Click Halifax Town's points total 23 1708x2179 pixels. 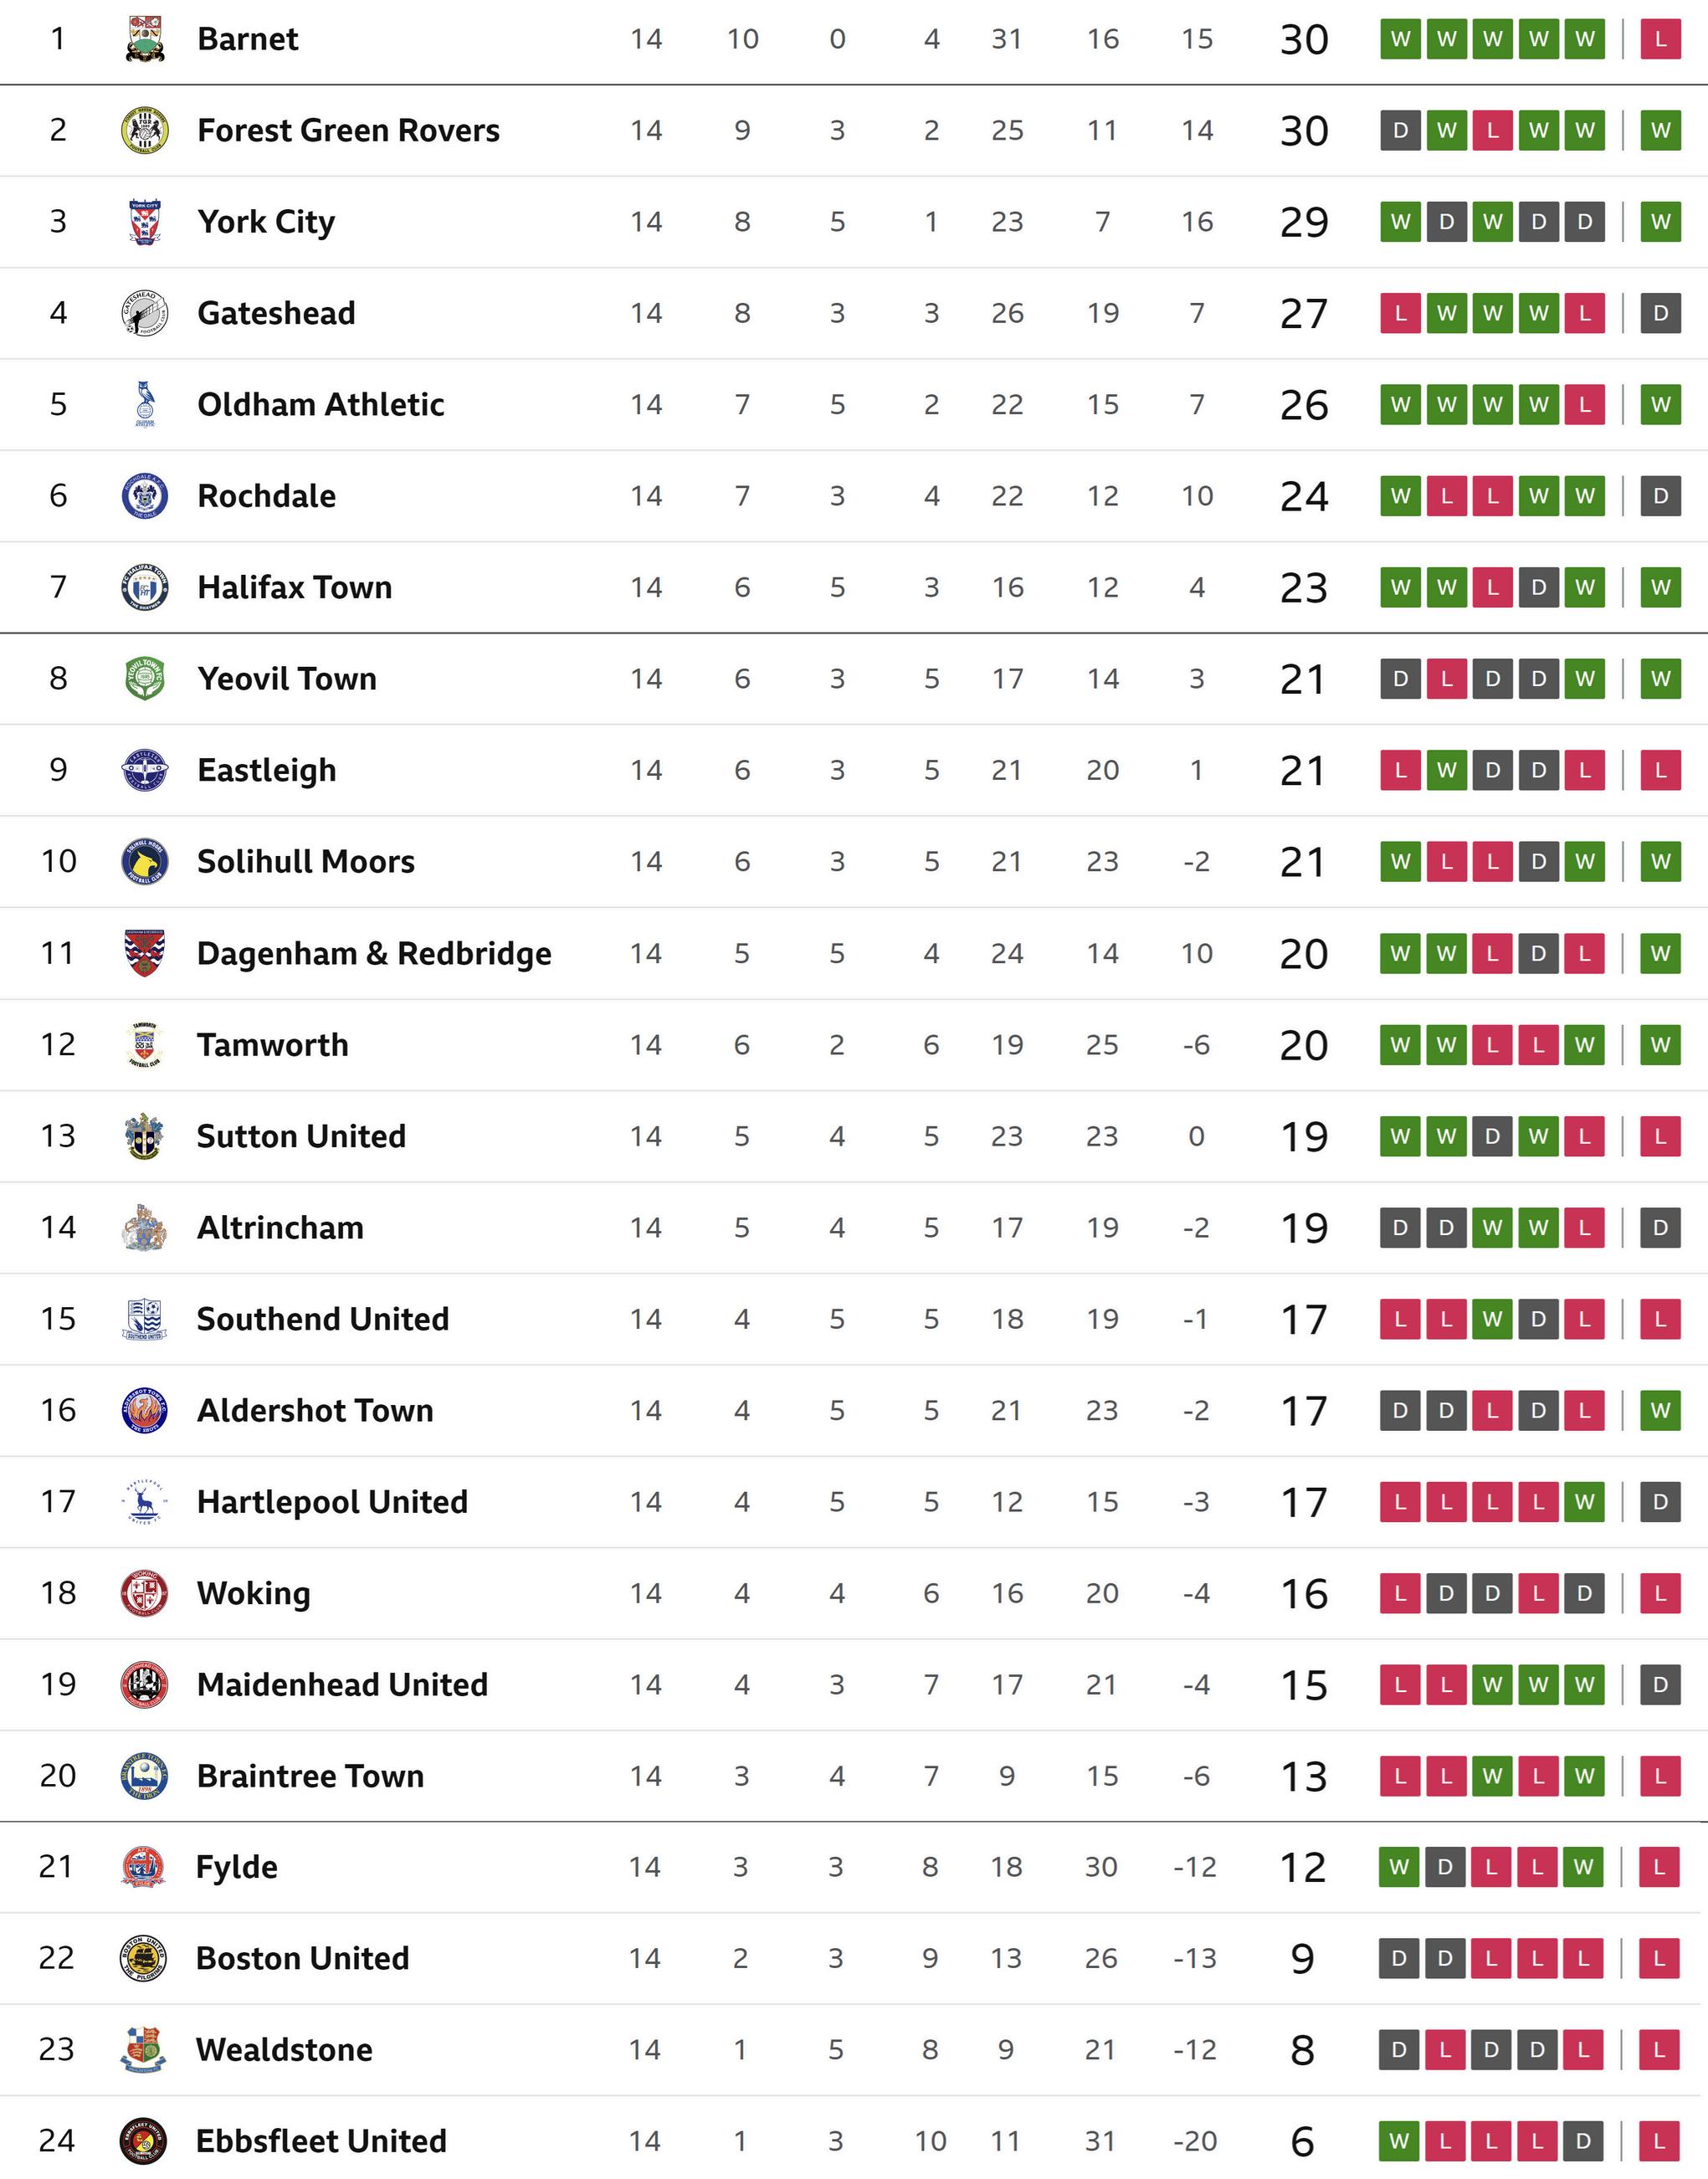[x=1303, y=588]
